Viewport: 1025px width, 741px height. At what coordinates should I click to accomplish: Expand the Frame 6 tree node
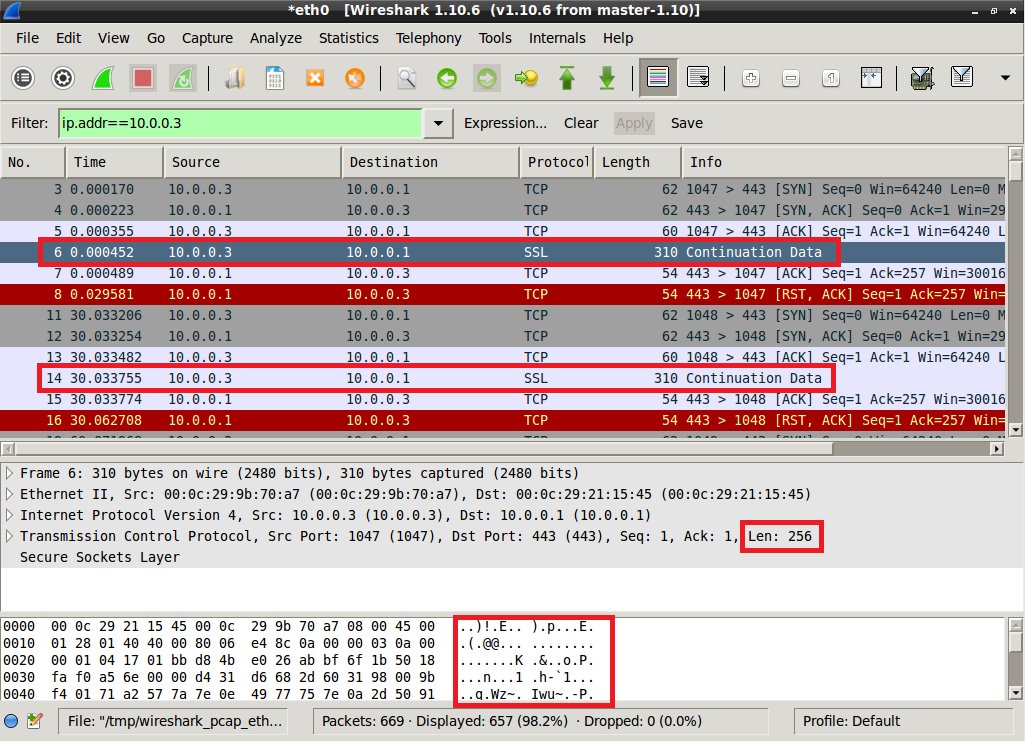(9, 473)
